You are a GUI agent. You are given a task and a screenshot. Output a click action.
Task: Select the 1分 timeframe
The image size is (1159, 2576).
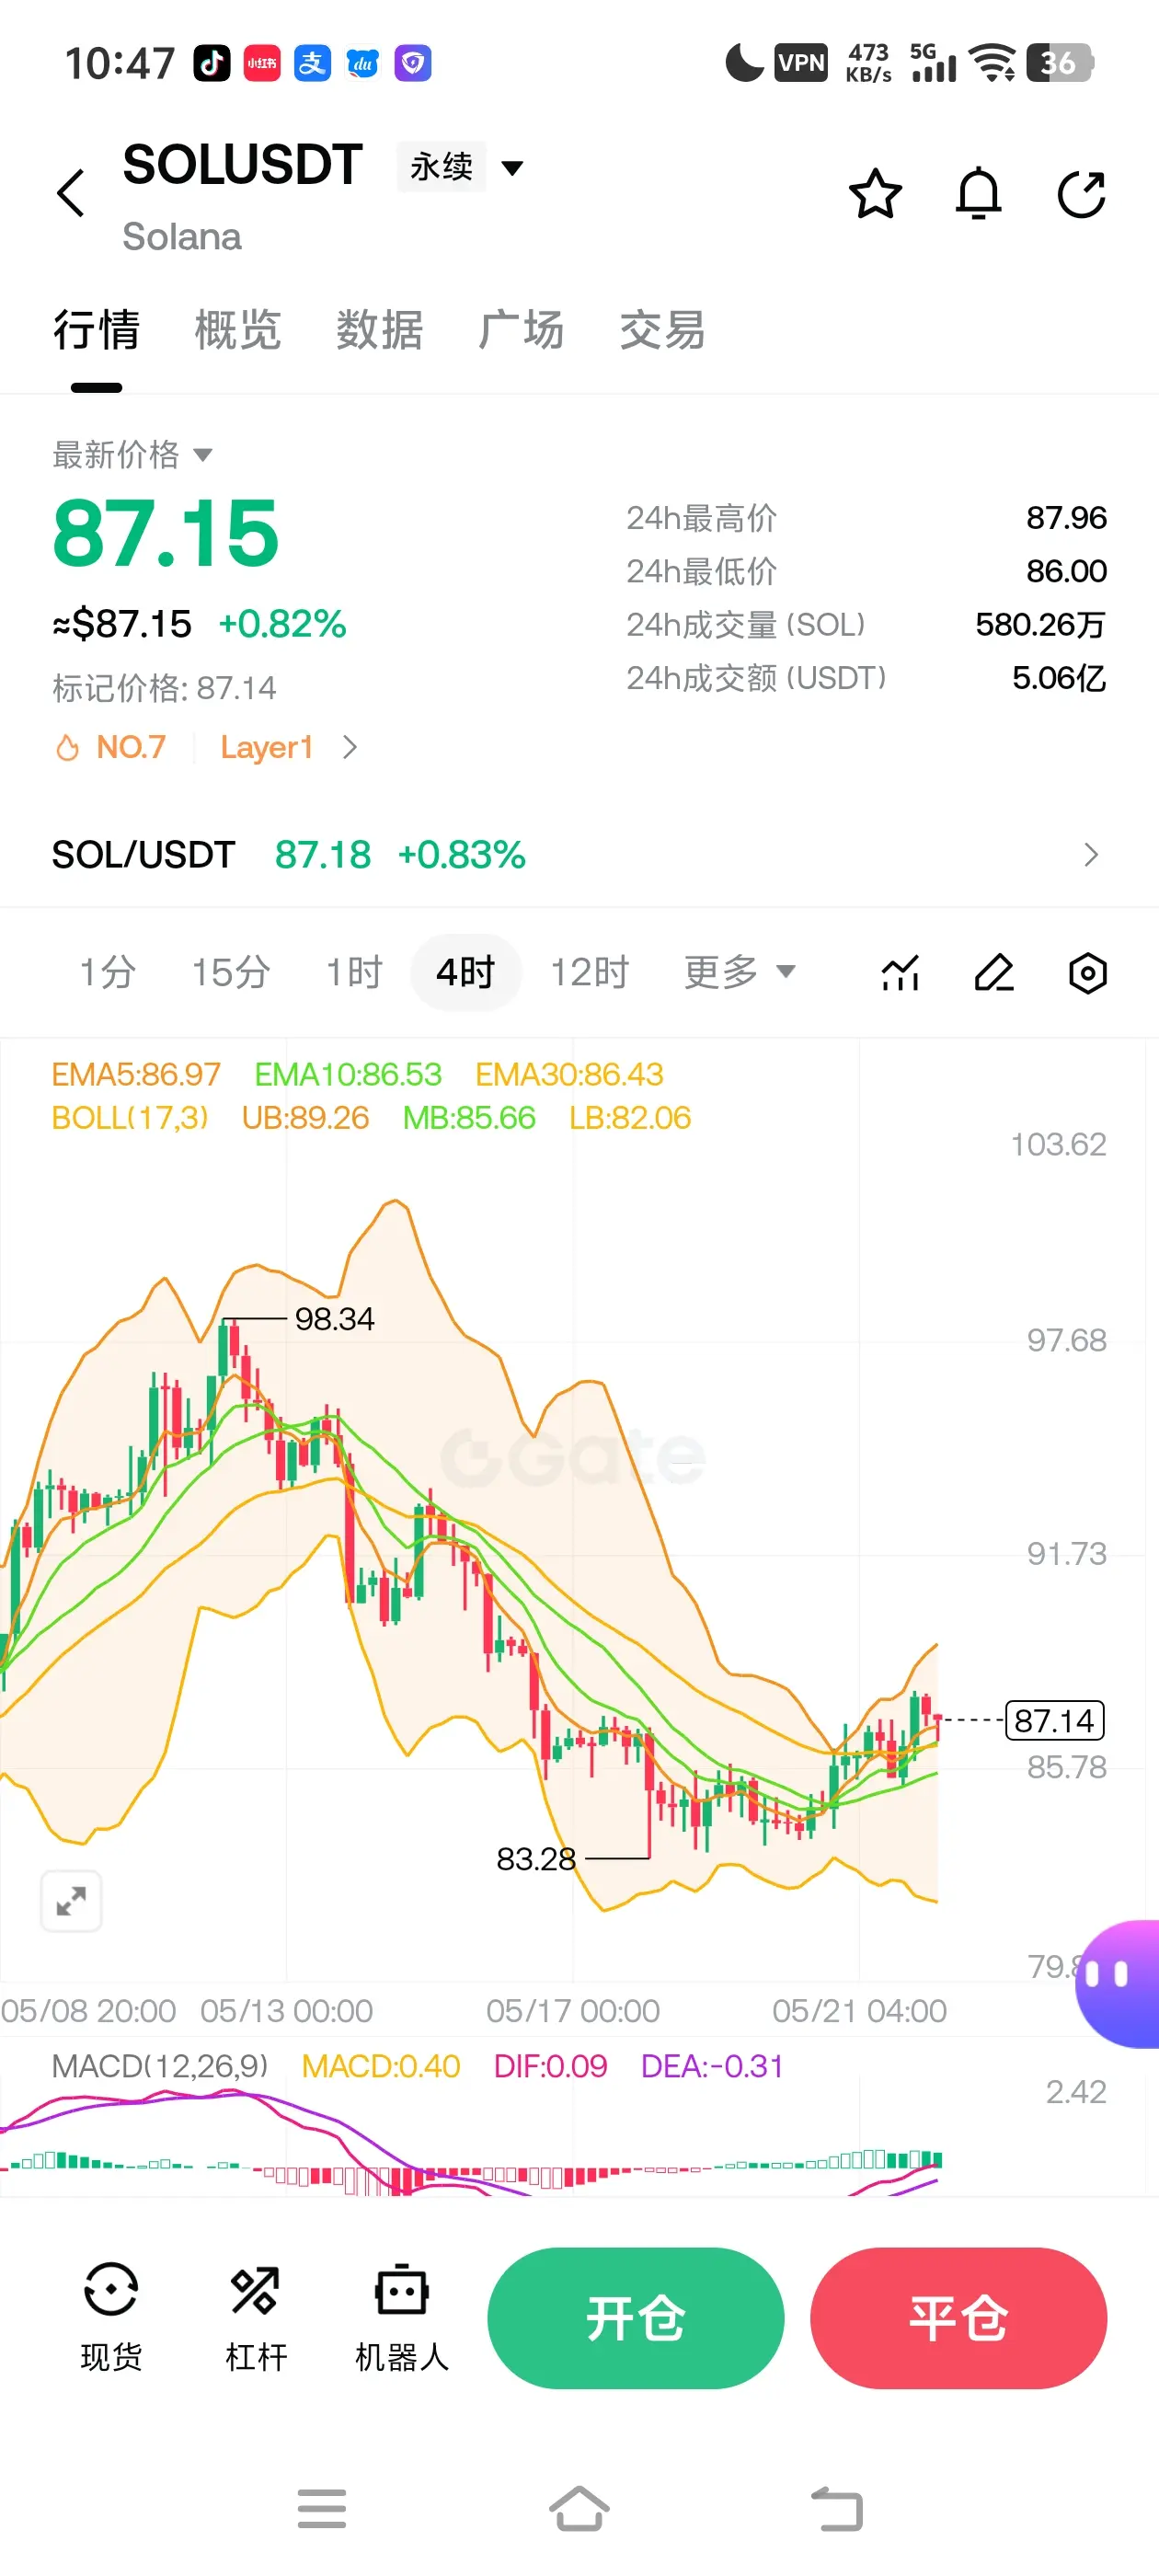[108, 972]
